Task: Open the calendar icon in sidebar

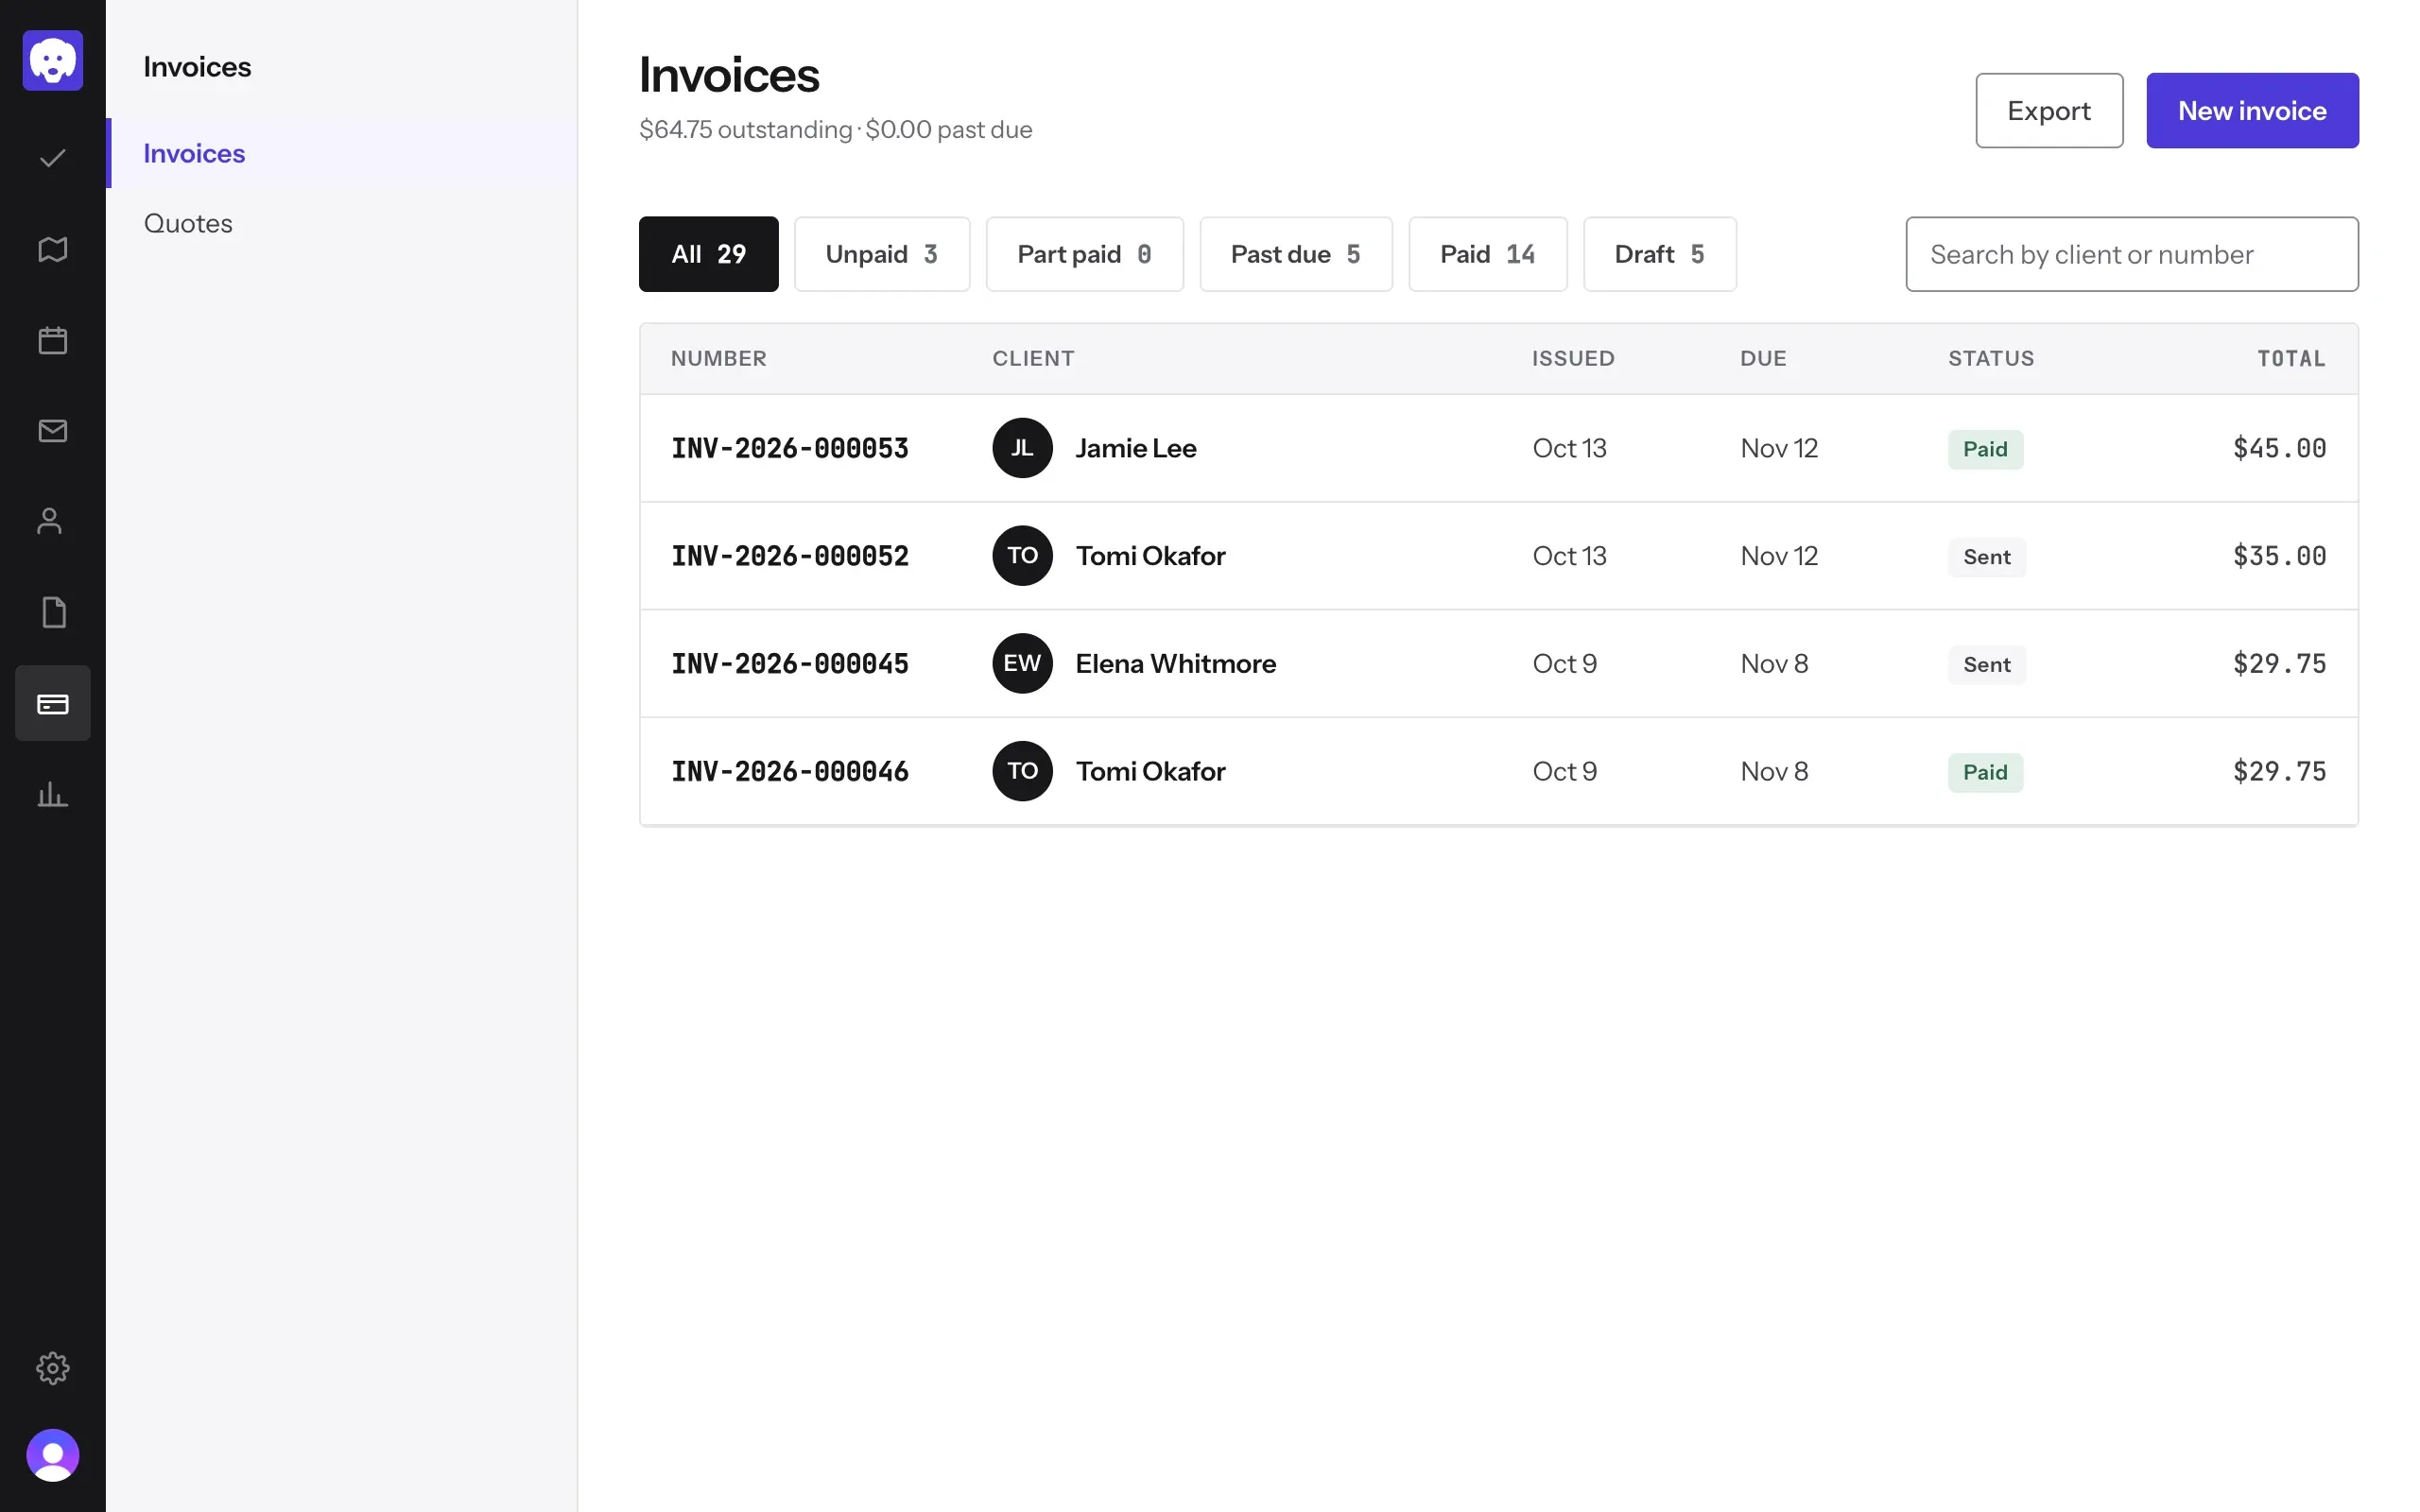Action: [53, 340]
